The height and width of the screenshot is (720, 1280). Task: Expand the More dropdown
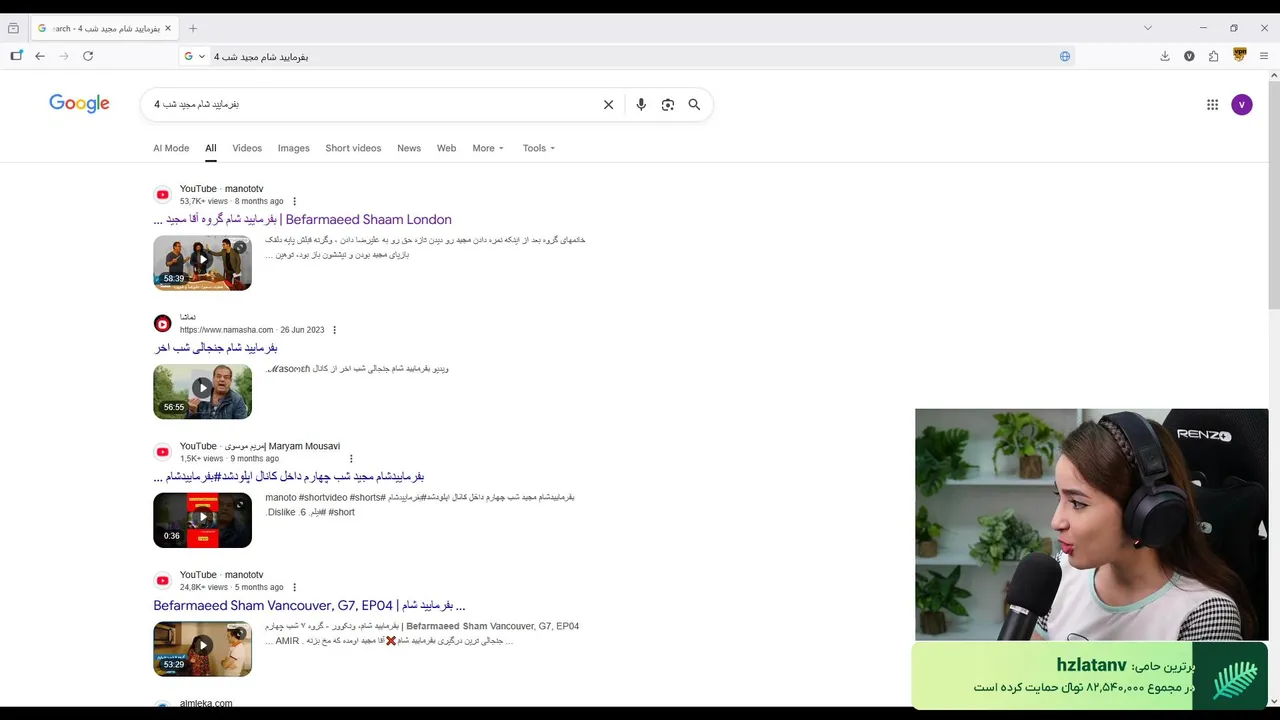488,148
